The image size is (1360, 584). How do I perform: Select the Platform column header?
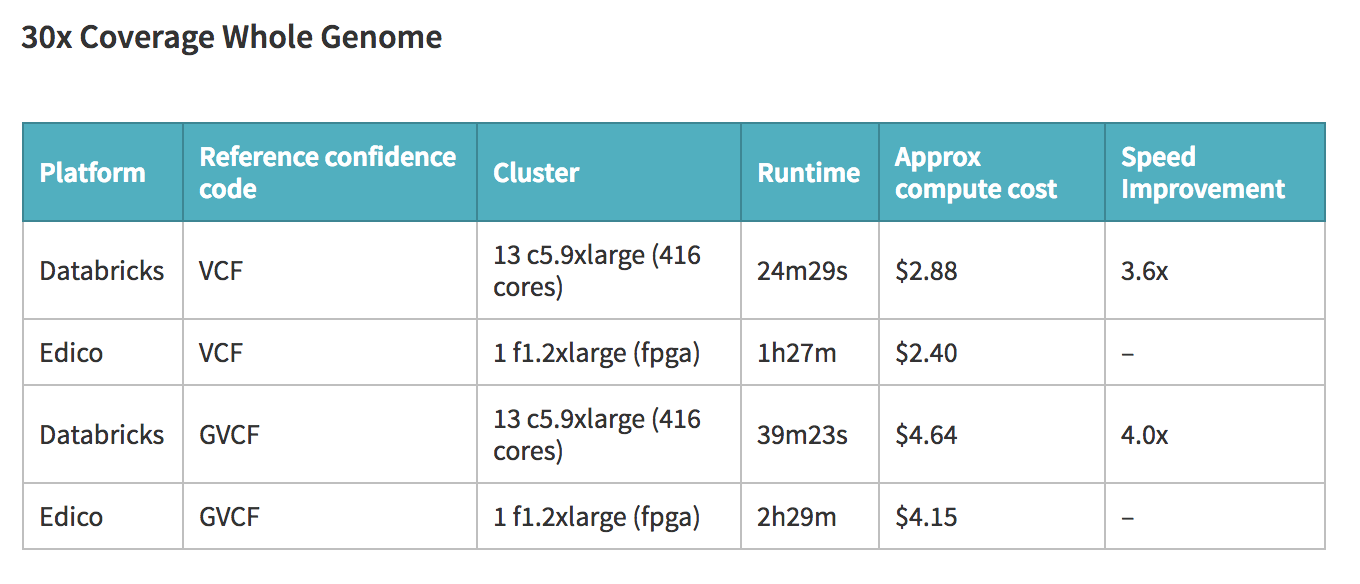93,173
